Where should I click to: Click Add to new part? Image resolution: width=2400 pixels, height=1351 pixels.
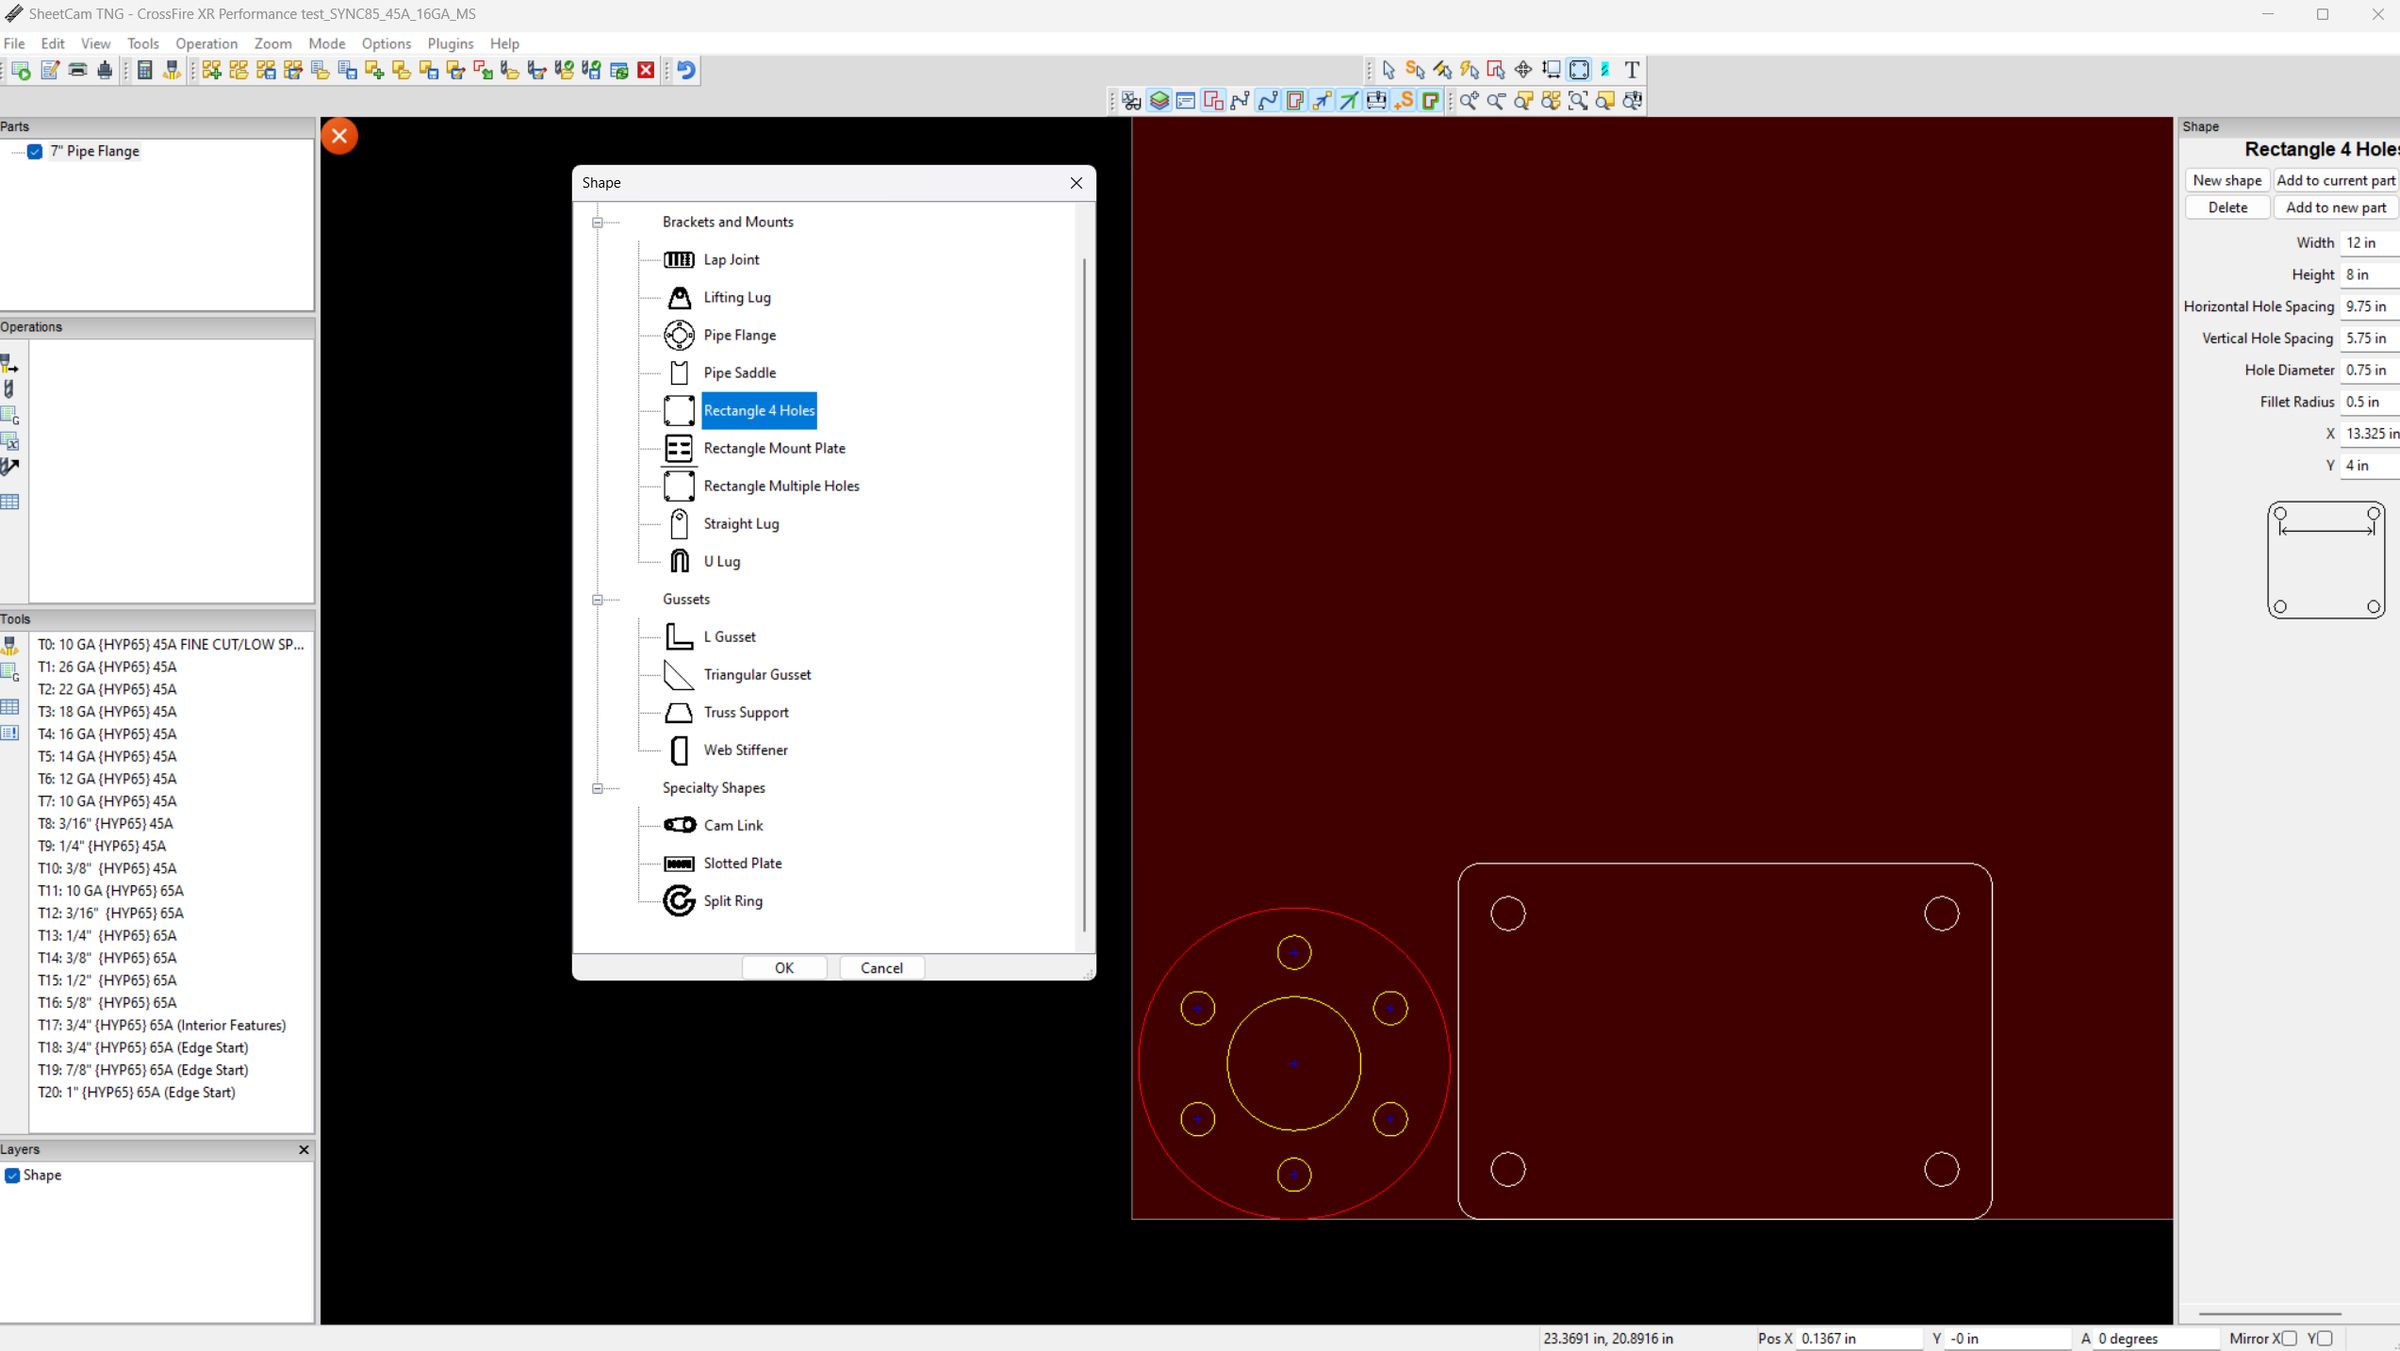[2336, 207]
